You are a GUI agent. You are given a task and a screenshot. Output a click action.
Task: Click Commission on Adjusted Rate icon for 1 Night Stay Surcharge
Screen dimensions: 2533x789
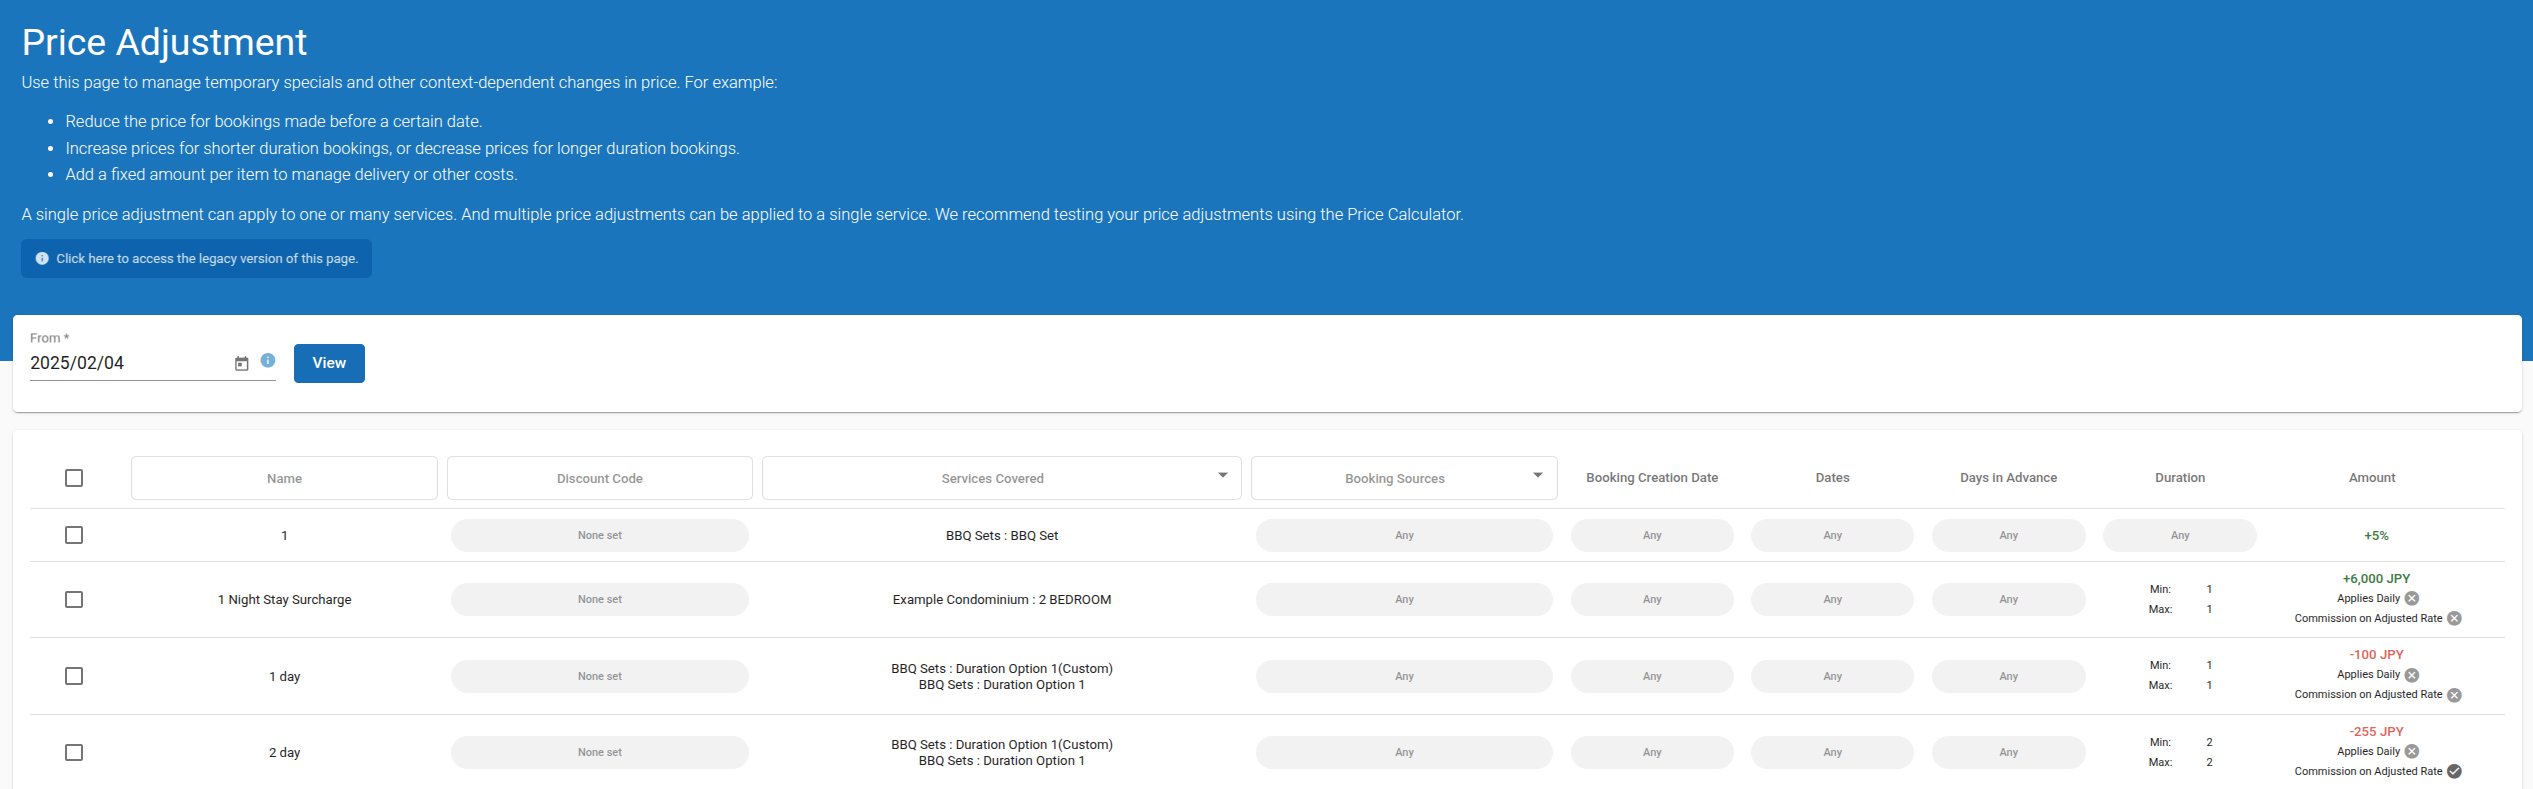tap(2454, 619)
